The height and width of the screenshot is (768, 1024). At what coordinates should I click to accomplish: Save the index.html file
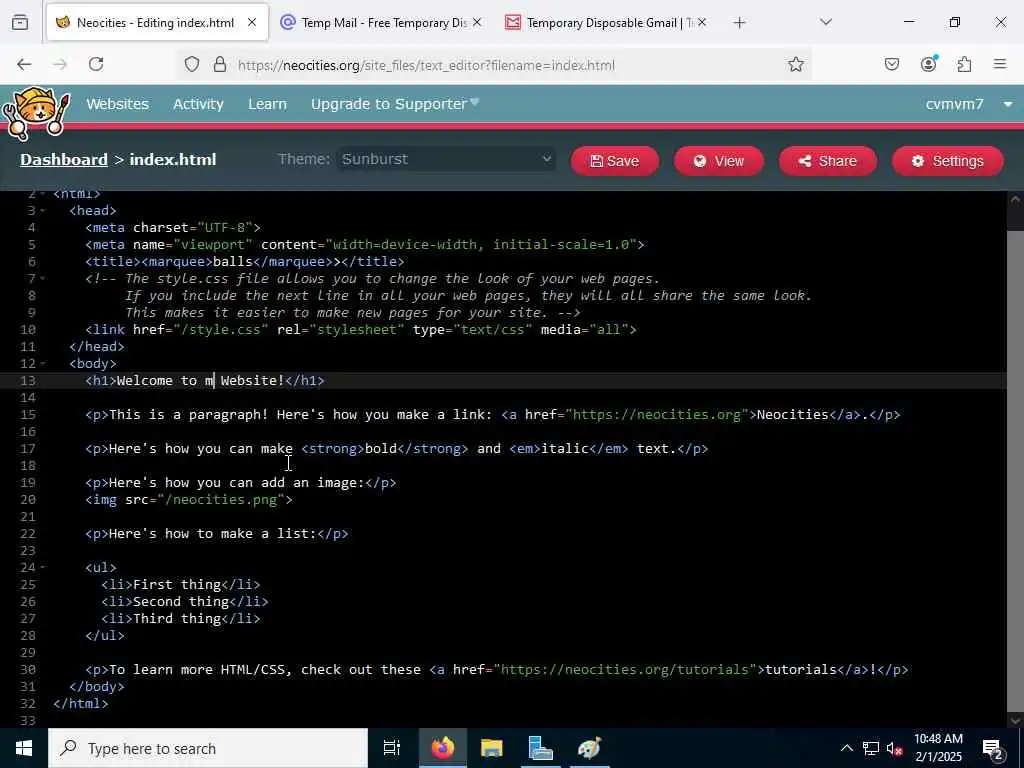coord(615,161)
